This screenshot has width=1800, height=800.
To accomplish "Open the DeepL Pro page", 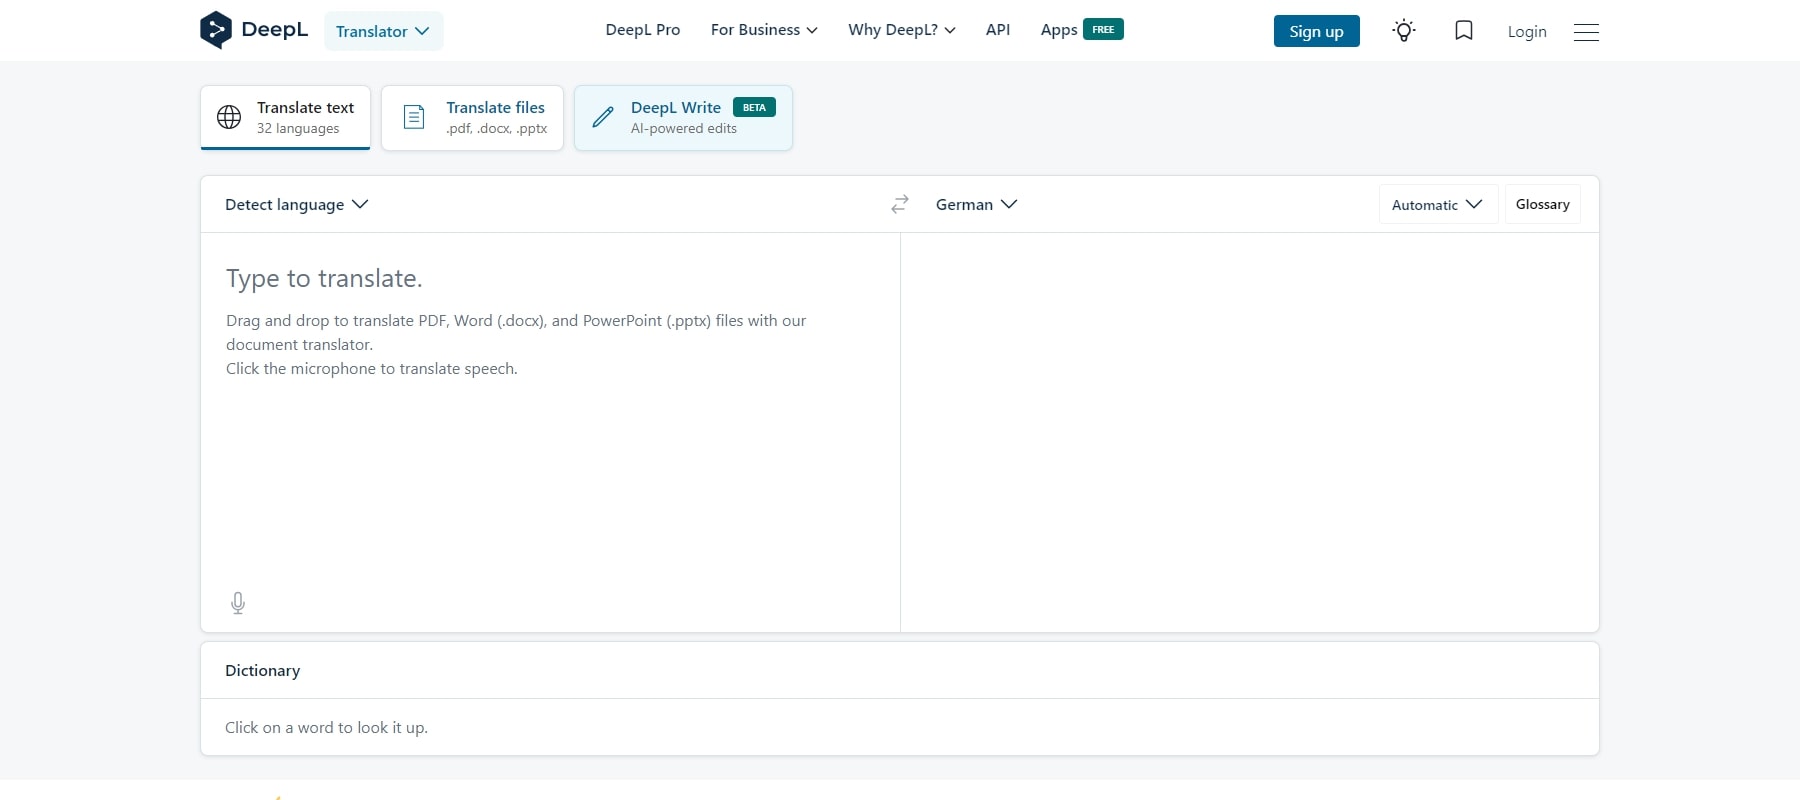I will pyautogui.click(x=643, y=30).
